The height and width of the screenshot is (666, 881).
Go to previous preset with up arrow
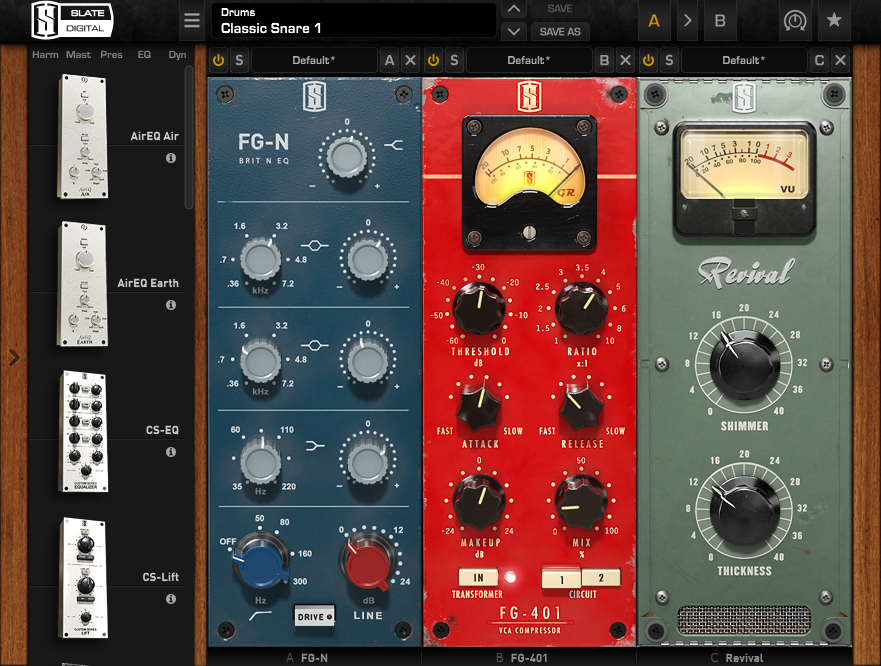pyautogui.click(x=513, y=9)
